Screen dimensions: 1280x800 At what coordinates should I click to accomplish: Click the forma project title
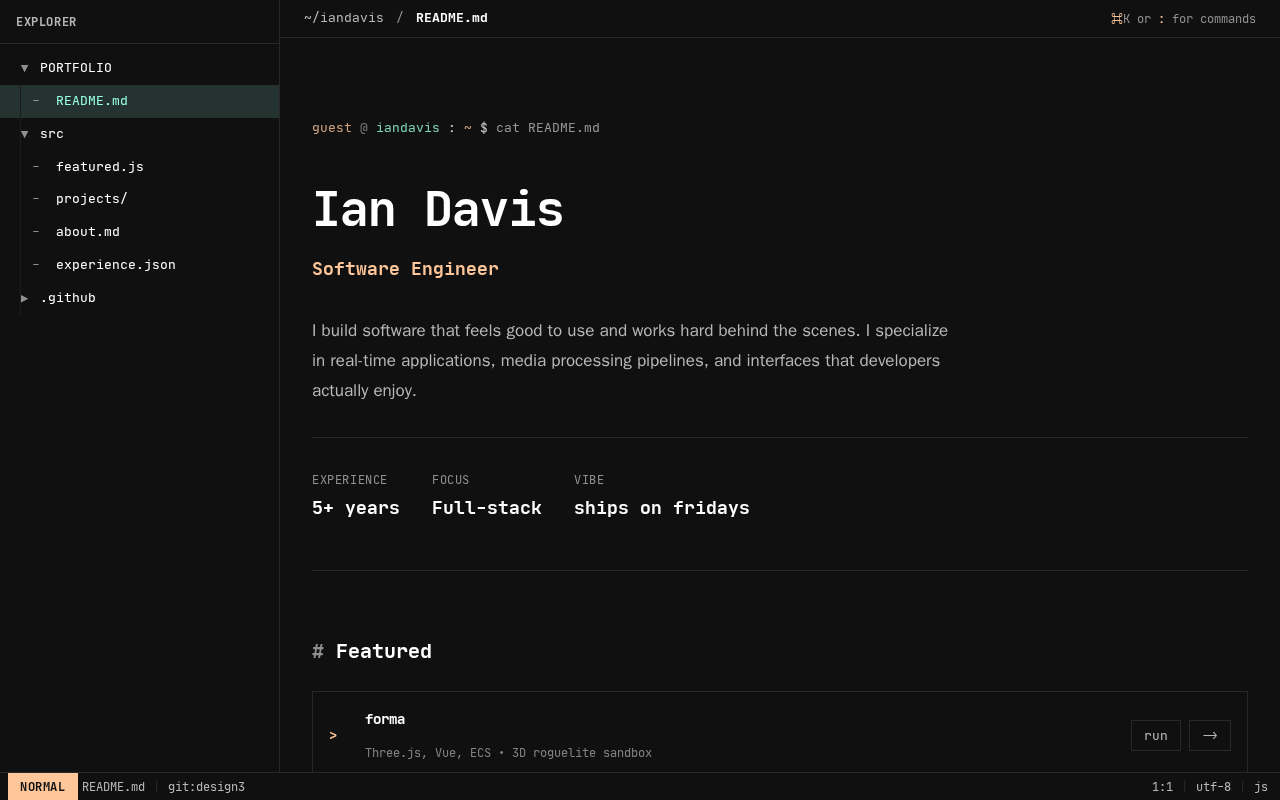point(385,720)
